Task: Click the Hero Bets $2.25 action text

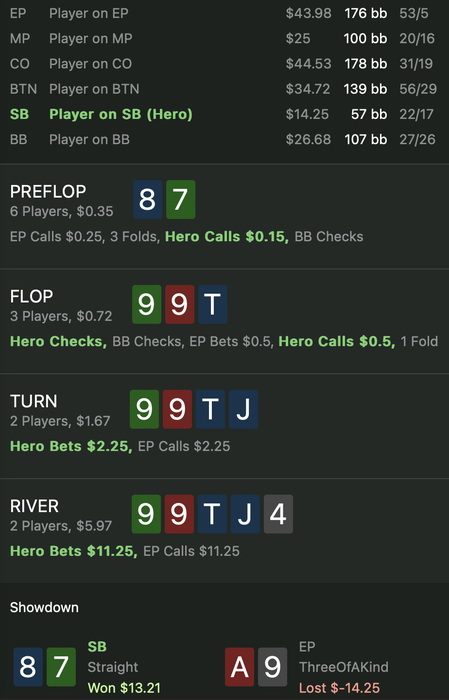Action: click(x=71, y=446)
